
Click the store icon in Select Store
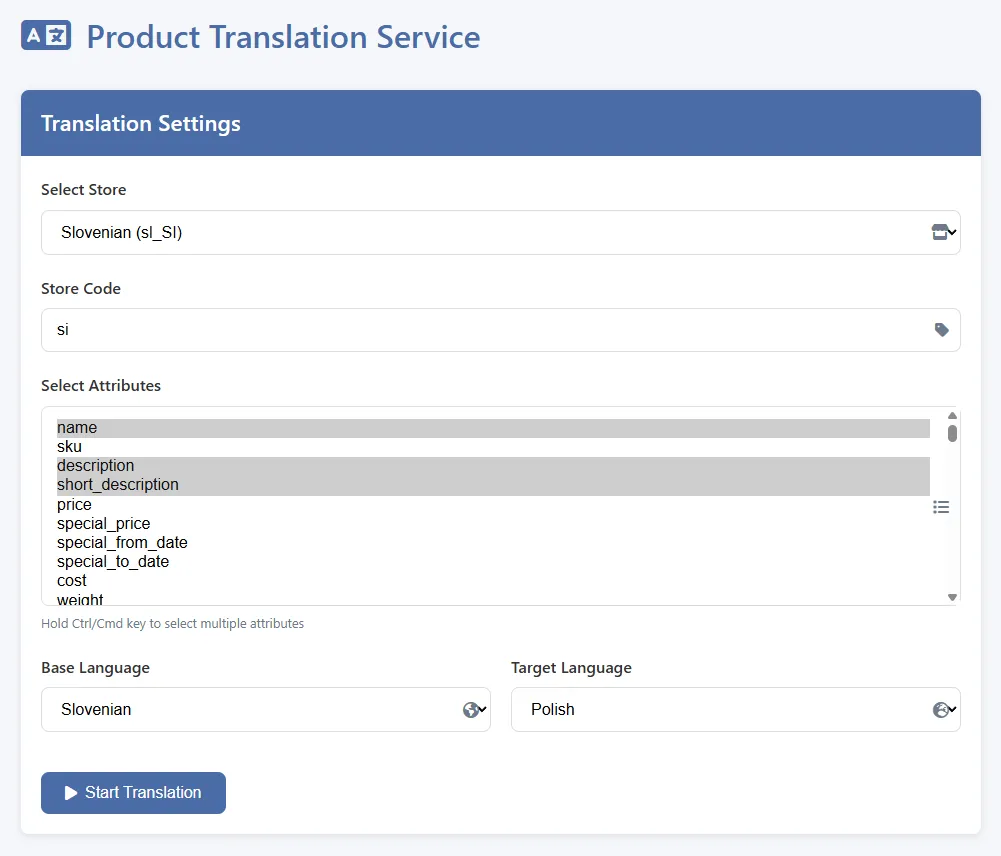pos(939,232)
